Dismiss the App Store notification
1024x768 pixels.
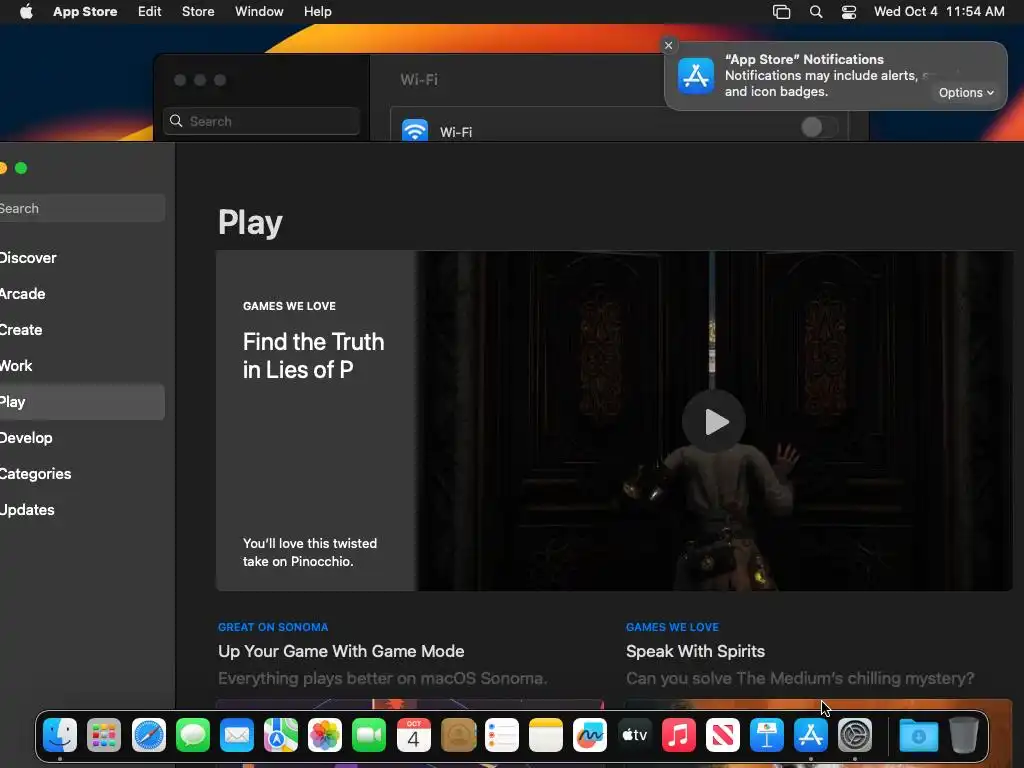(x=668, y=45)
